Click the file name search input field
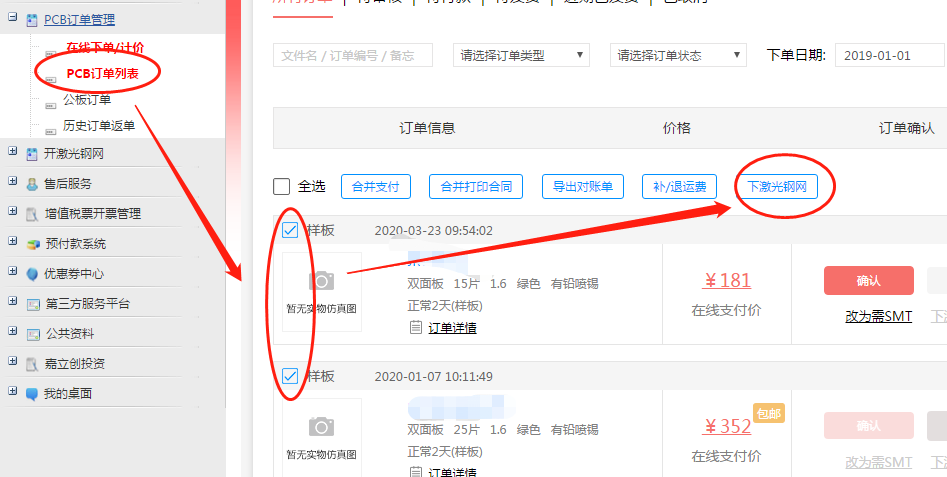The width and height of the screenshot is (947, 477). (x=352, y=55)
